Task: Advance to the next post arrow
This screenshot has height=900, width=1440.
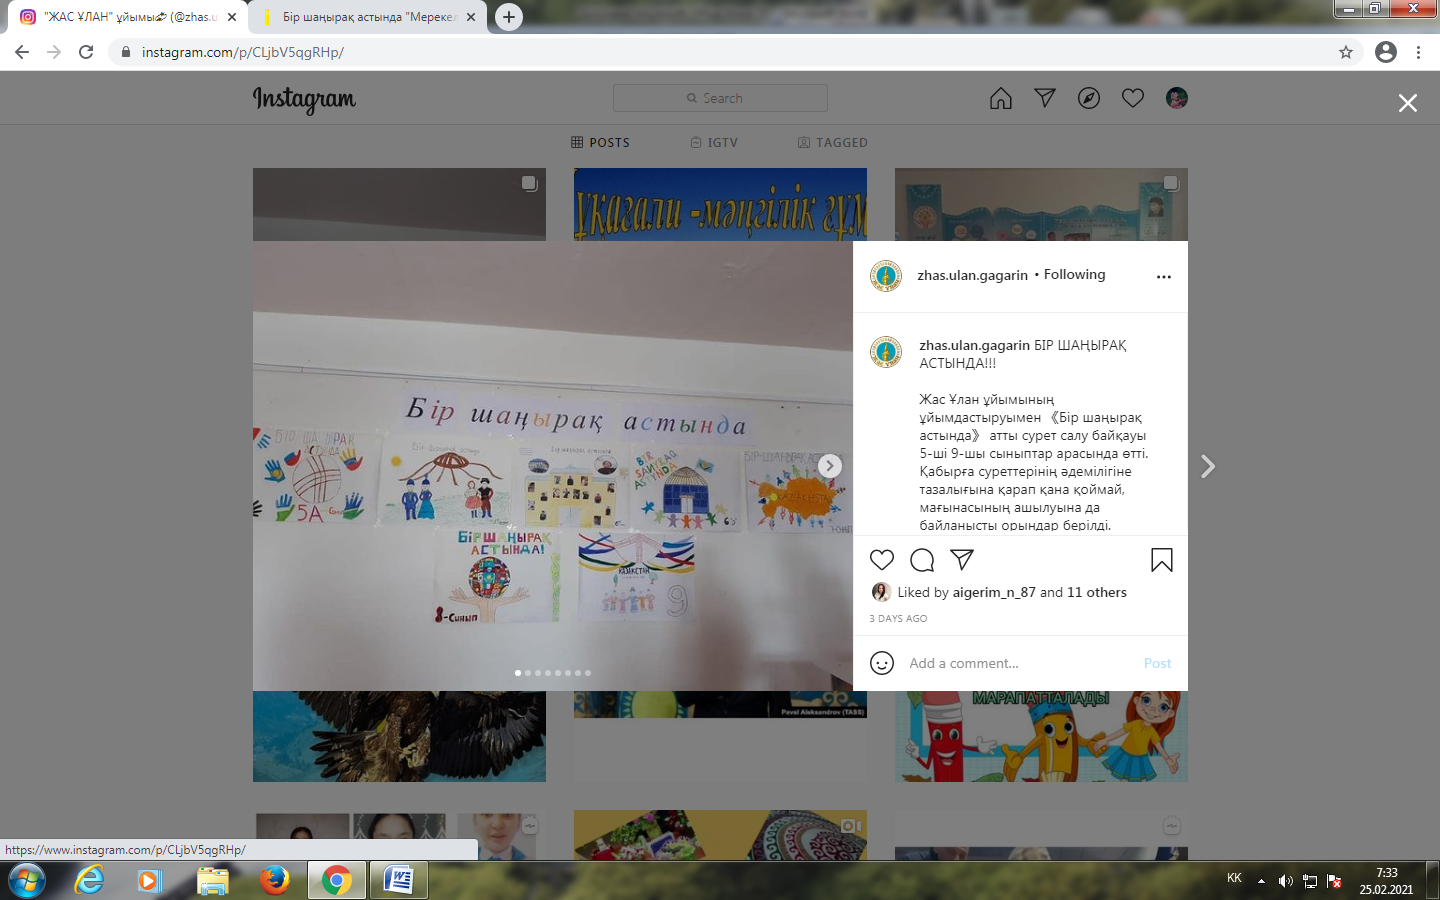Action: pyautogui.click(x=1208, y=467)
